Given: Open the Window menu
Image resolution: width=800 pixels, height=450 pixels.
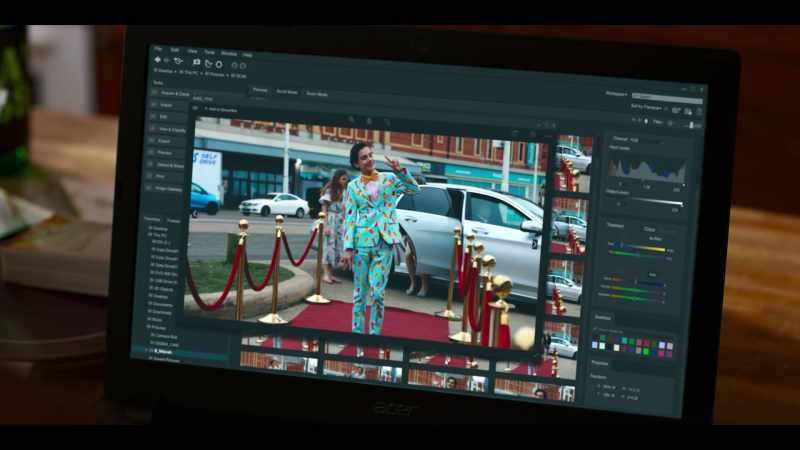Looking at the screenshot, I should (229, 53).
